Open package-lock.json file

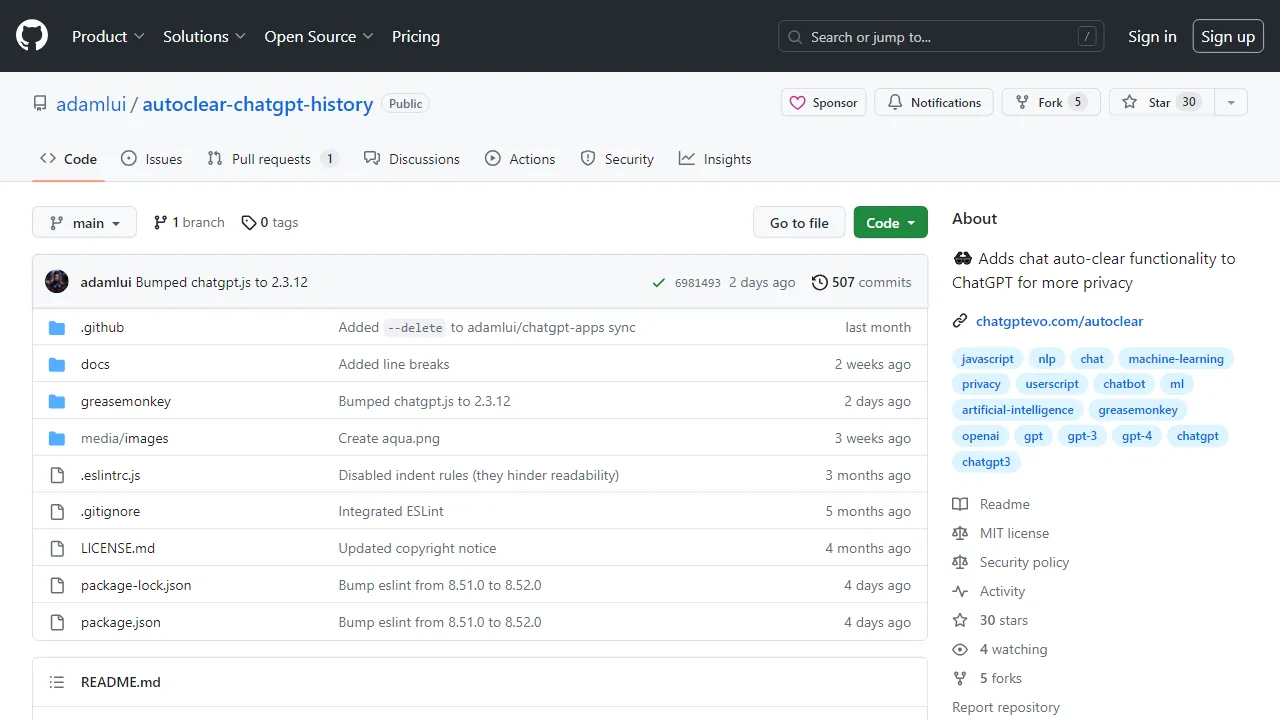[136, 585]
